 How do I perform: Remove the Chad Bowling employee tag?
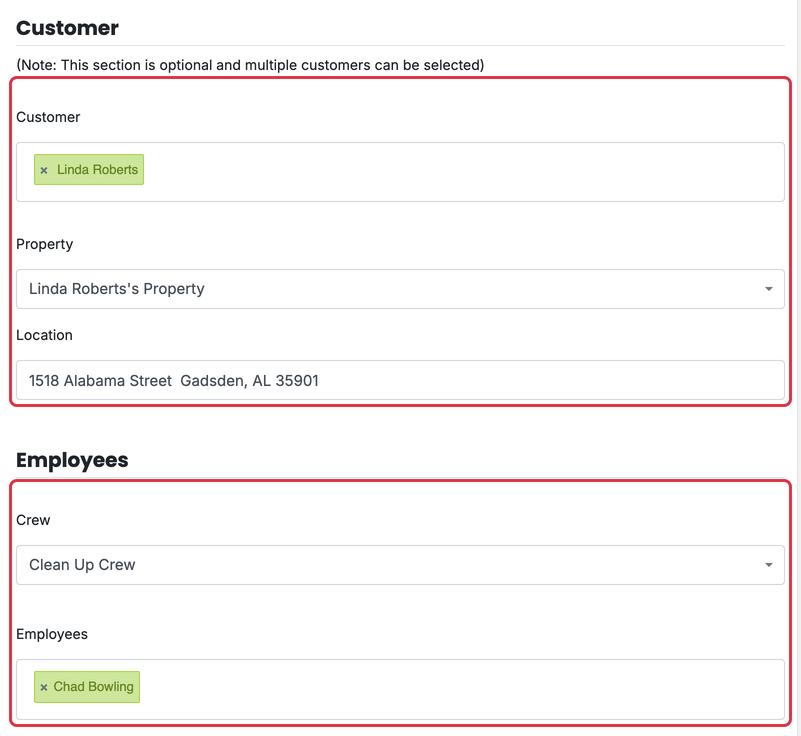pyautogui.click(x=44, y=687)
